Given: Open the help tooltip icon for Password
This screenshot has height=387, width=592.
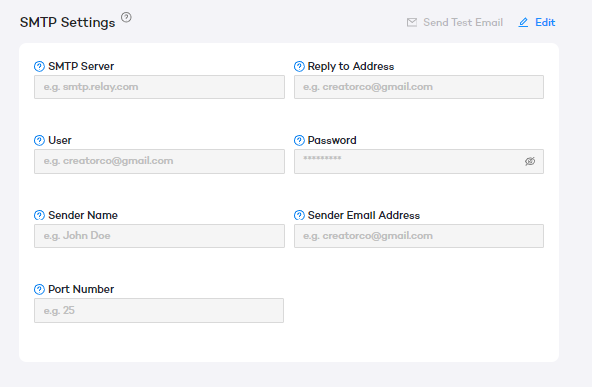Looking at the screenshot, I should point(299,140).
